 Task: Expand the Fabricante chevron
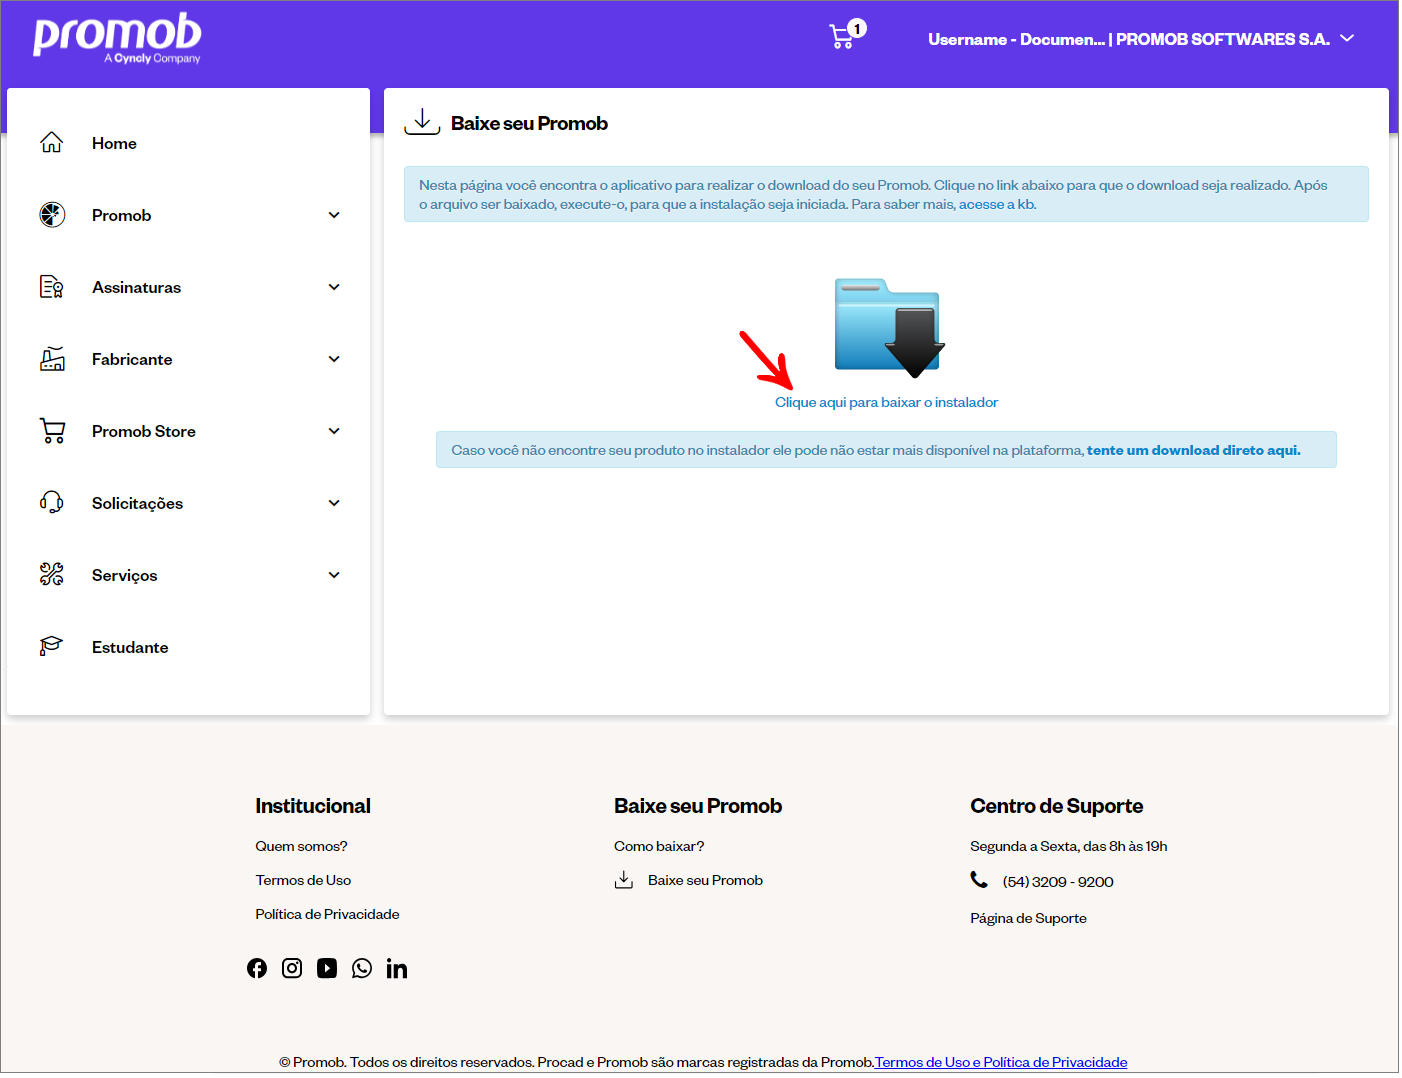[334, 359]
